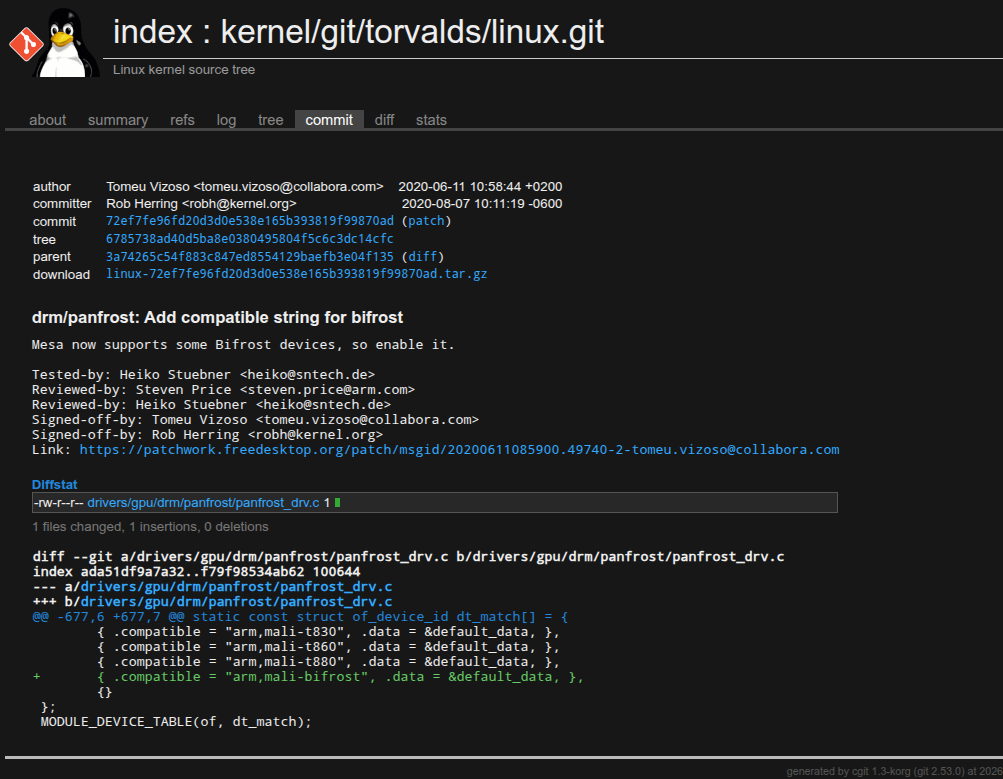Click the MODULE_DEVICE_TABLE line
The width and height of the screenshot is (1003, 779).
tap(176, 721)
